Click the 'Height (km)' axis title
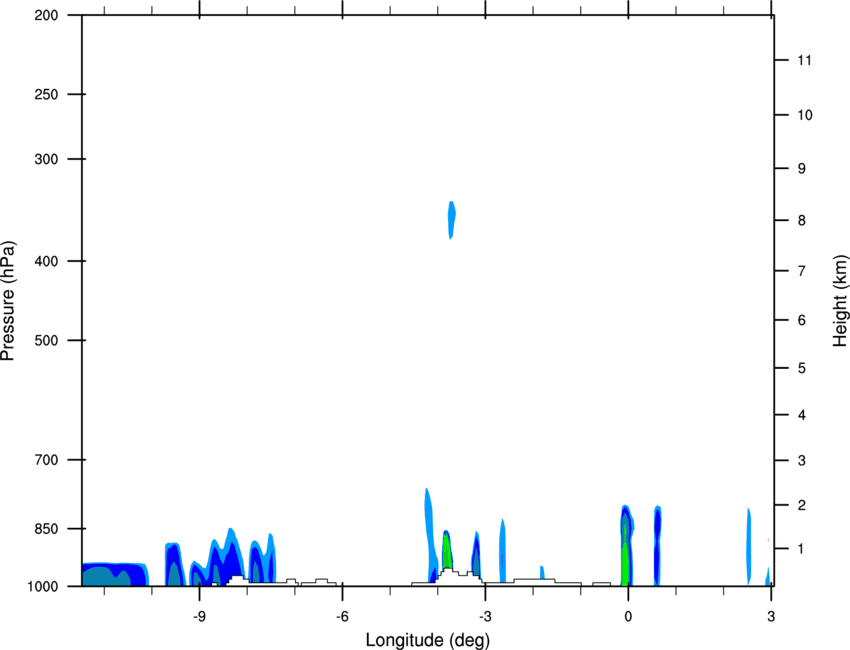Image resolution: width=850 pixels, height=650 pixels. 840,300
